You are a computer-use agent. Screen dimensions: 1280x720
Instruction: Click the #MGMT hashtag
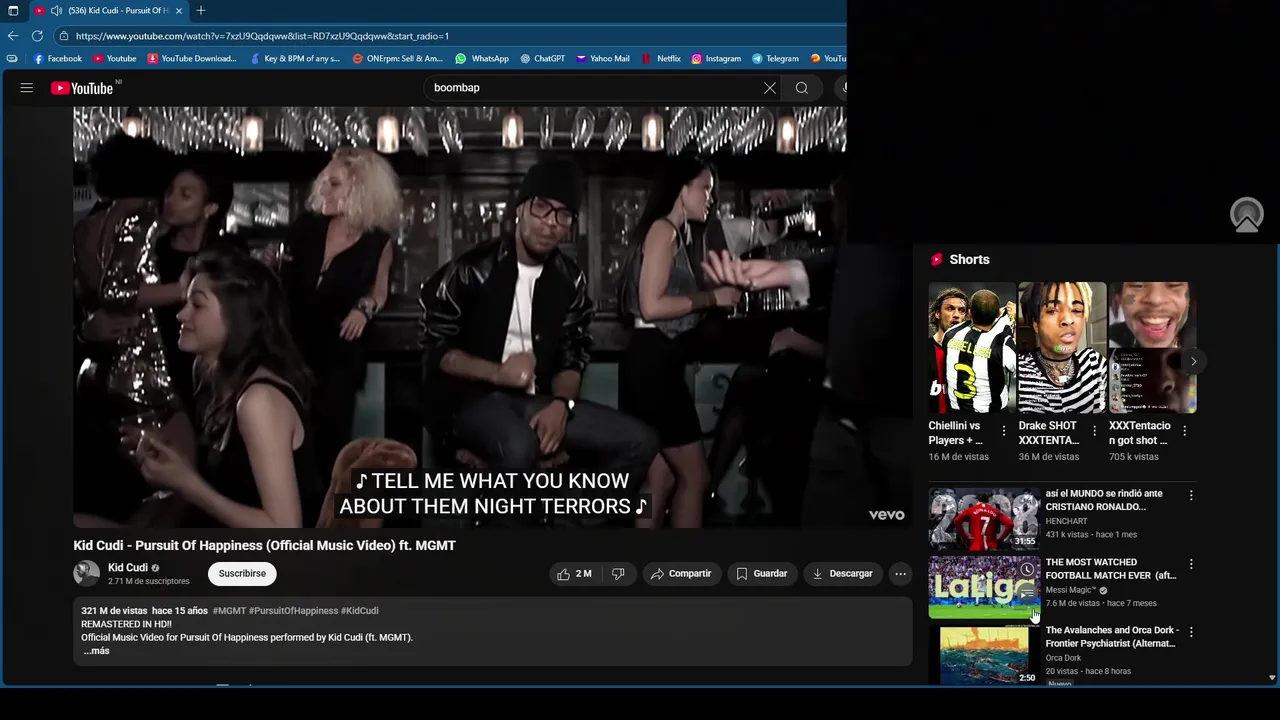(x=229, y=611)
